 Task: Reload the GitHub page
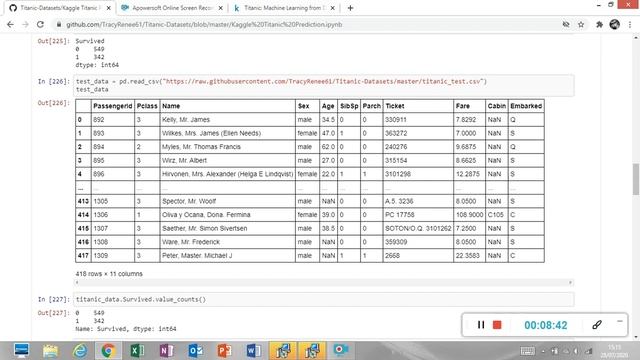[40, 24]
